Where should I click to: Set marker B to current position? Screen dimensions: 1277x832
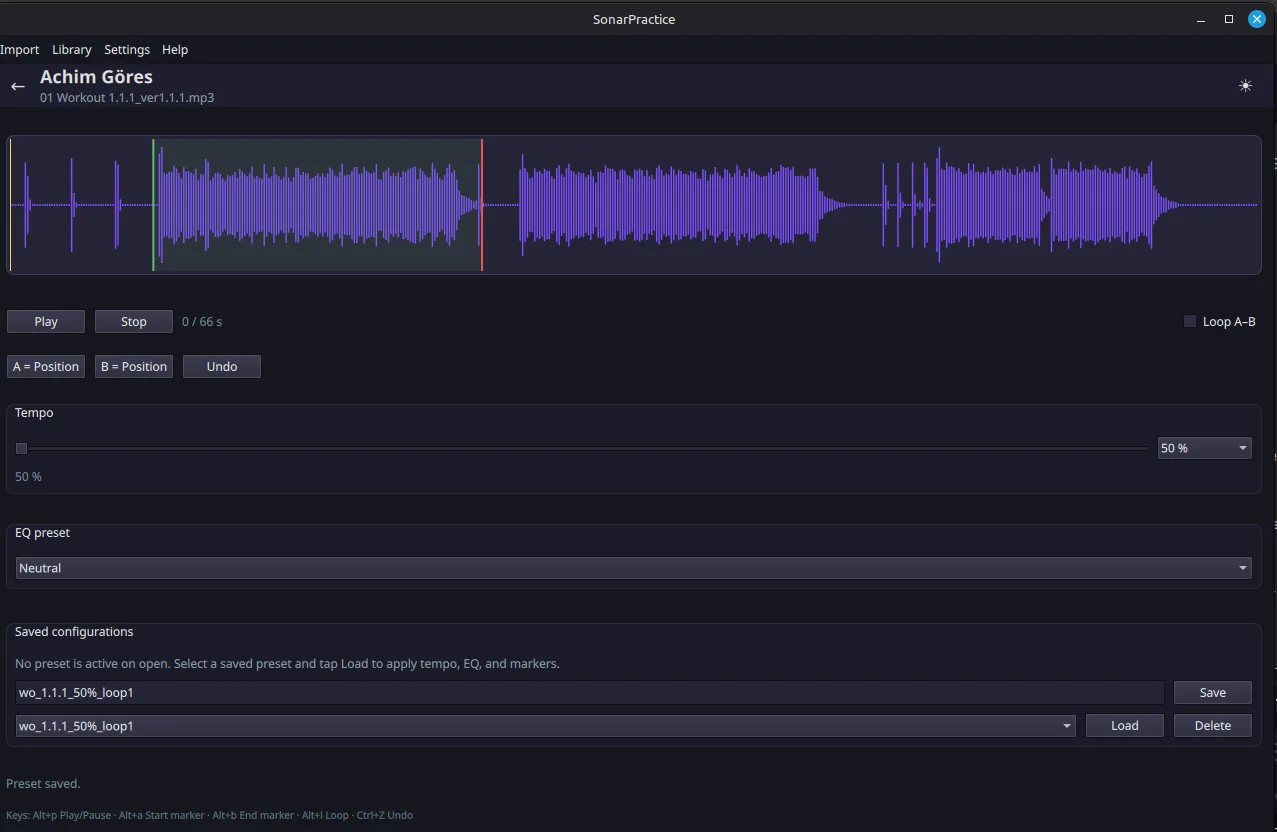[134, 367]
